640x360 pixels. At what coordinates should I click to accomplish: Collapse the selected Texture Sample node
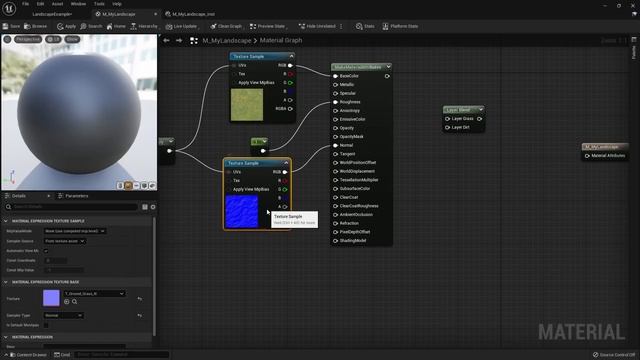pyautogui.click(x=286, y=163)
